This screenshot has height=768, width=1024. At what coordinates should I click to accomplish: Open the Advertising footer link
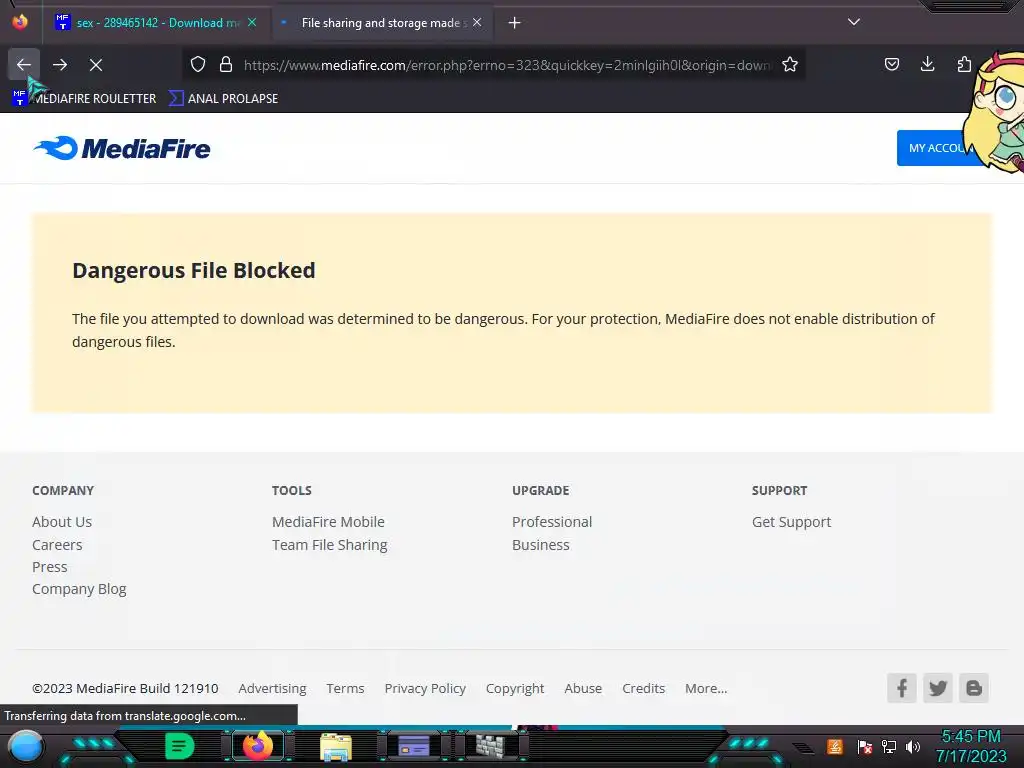(272, 688)
